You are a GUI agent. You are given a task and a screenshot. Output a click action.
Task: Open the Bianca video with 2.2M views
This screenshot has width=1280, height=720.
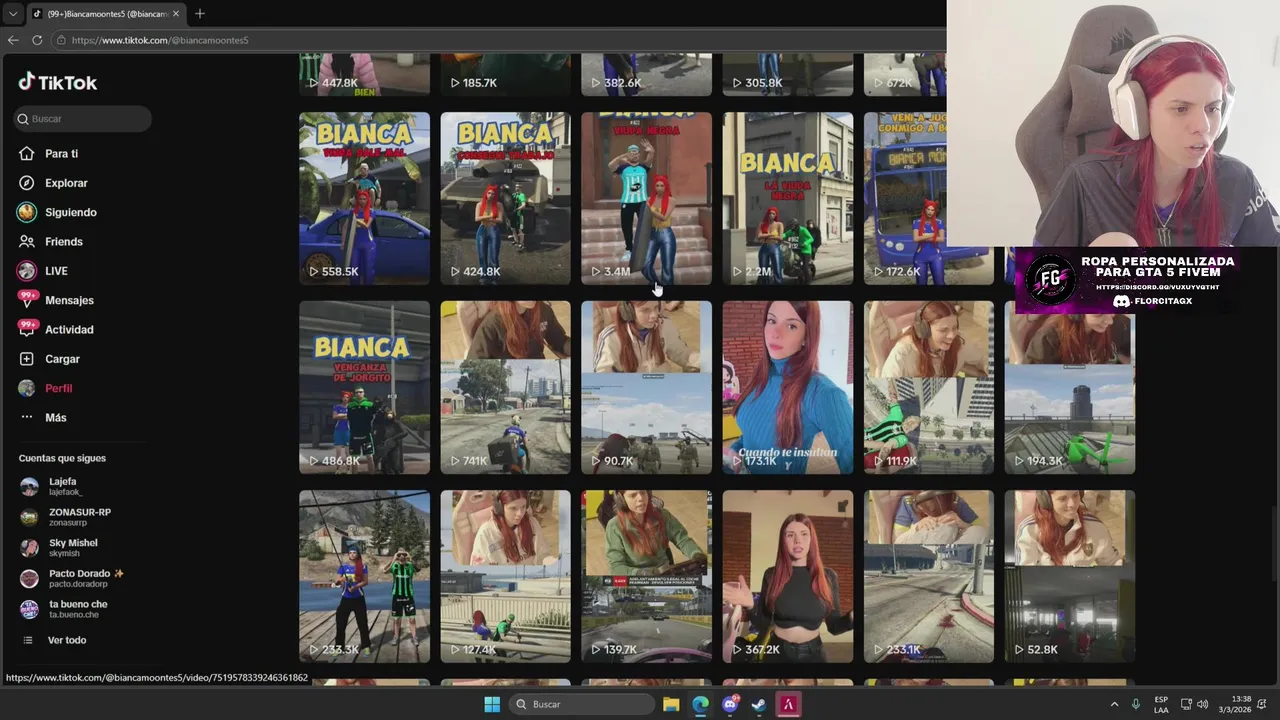[788, 198]
